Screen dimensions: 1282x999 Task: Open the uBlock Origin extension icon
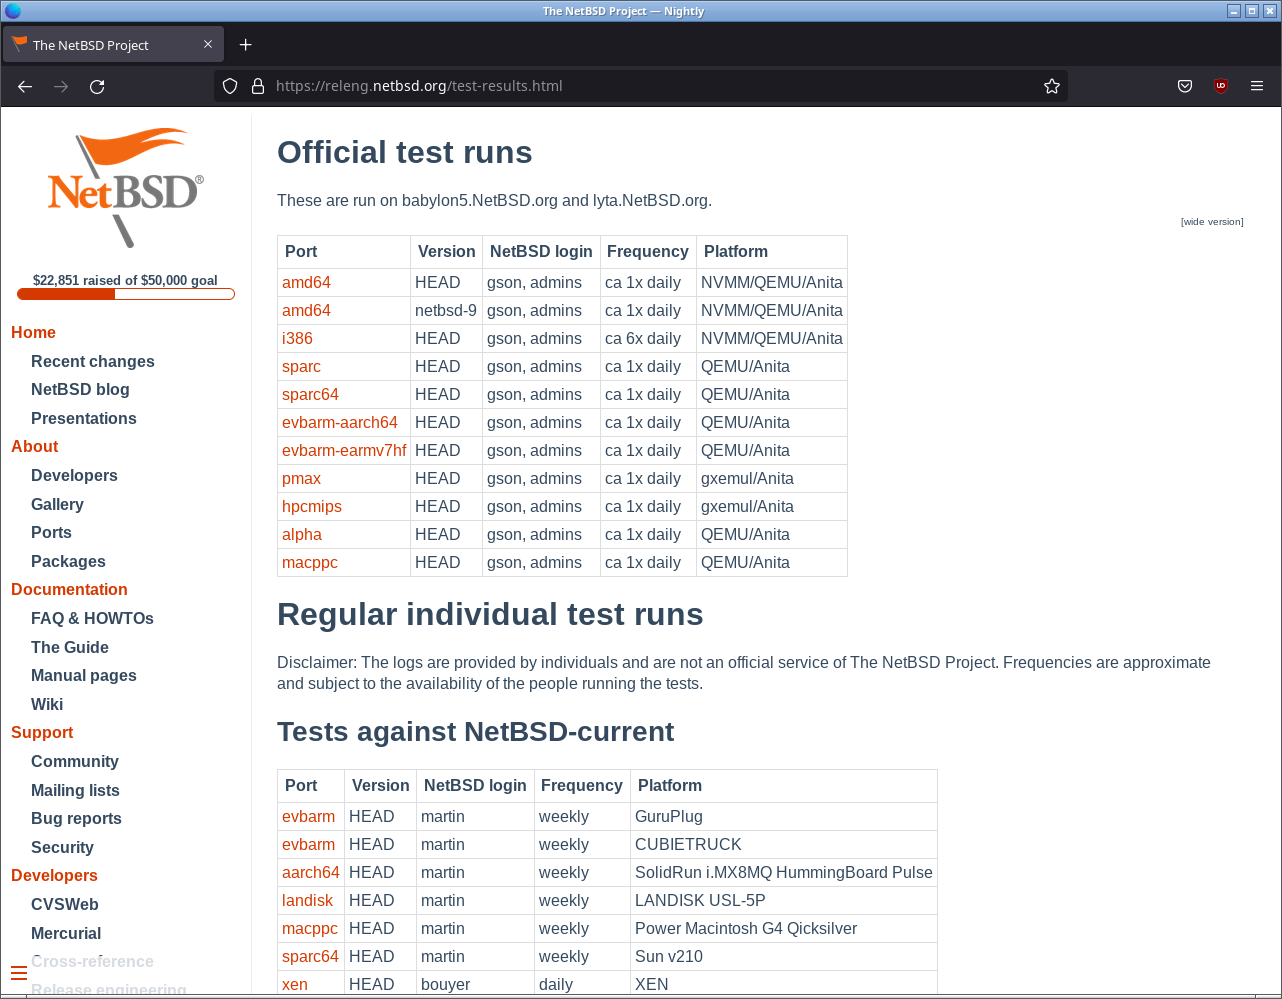coord(1220,86)
